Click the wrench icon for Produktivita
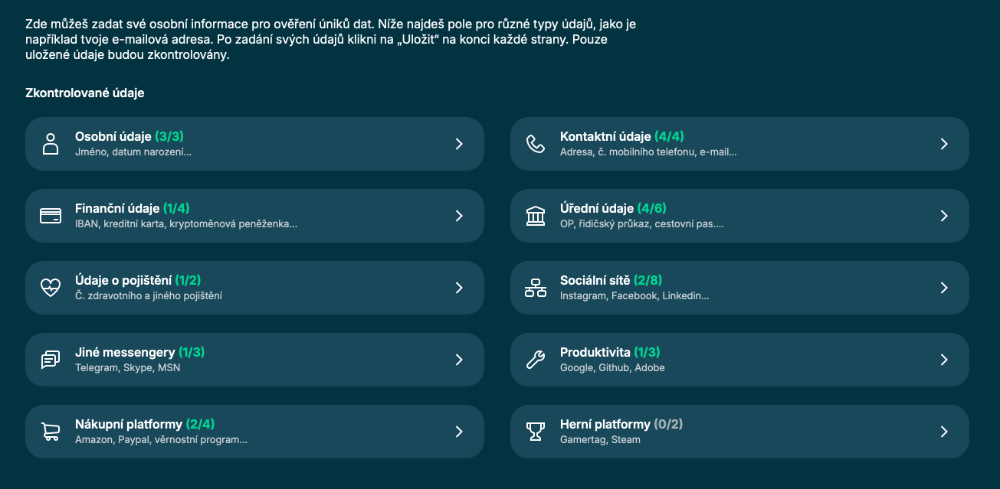This screenshot has width=1000, height=489. 535,360
